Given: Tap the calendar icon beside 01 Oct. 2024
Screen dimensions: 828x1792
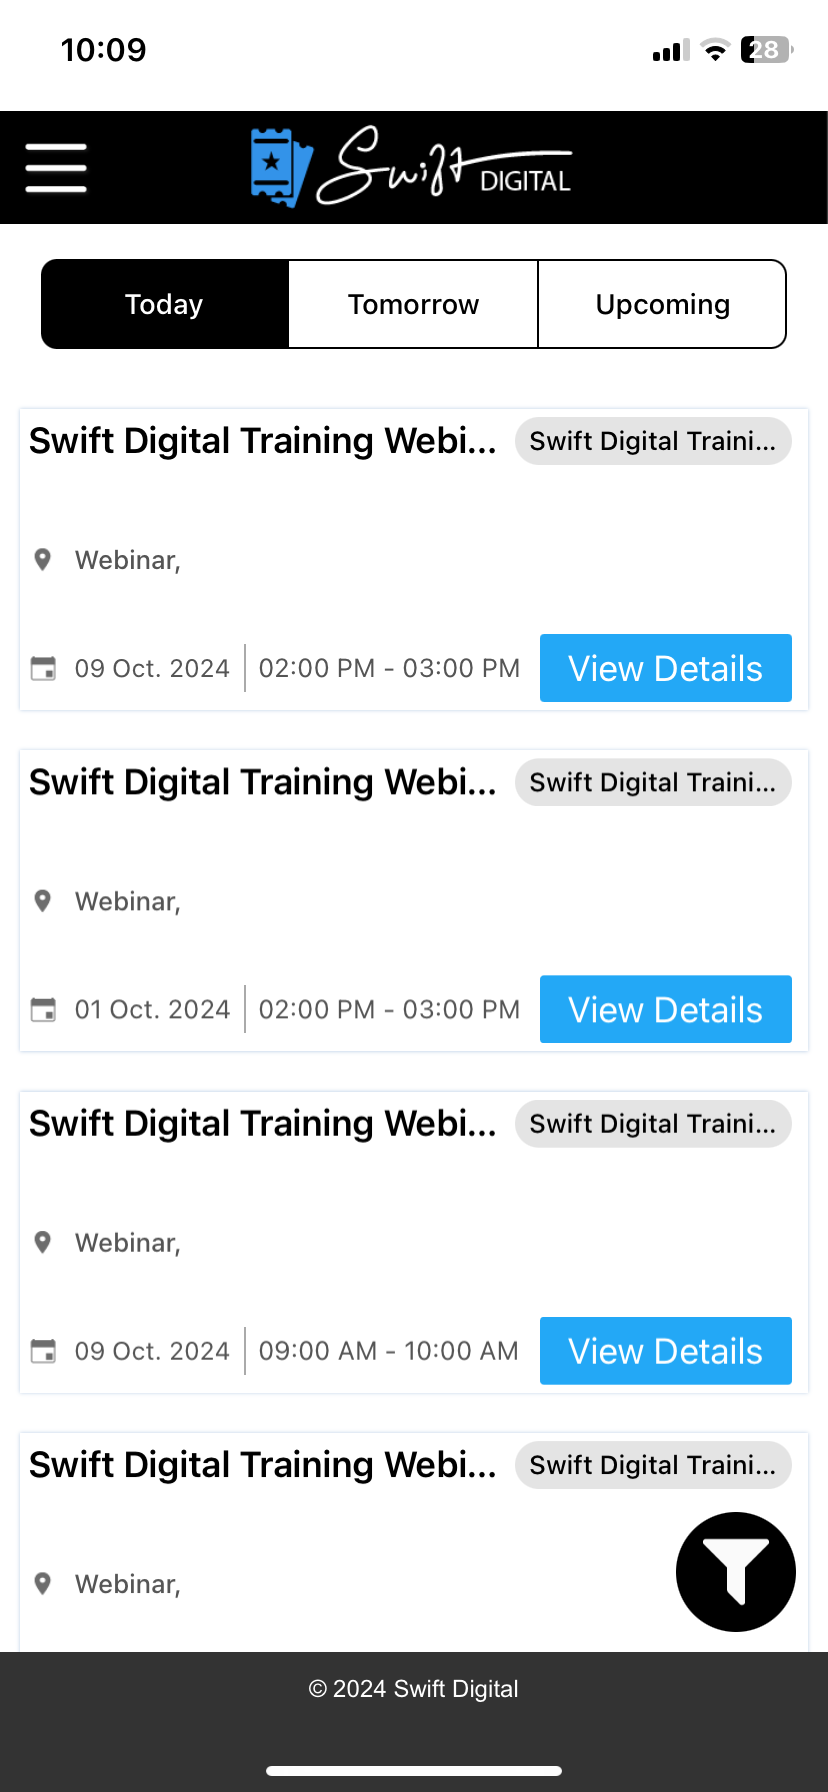Looking at the screenshot, I should tap(43, 1010).
